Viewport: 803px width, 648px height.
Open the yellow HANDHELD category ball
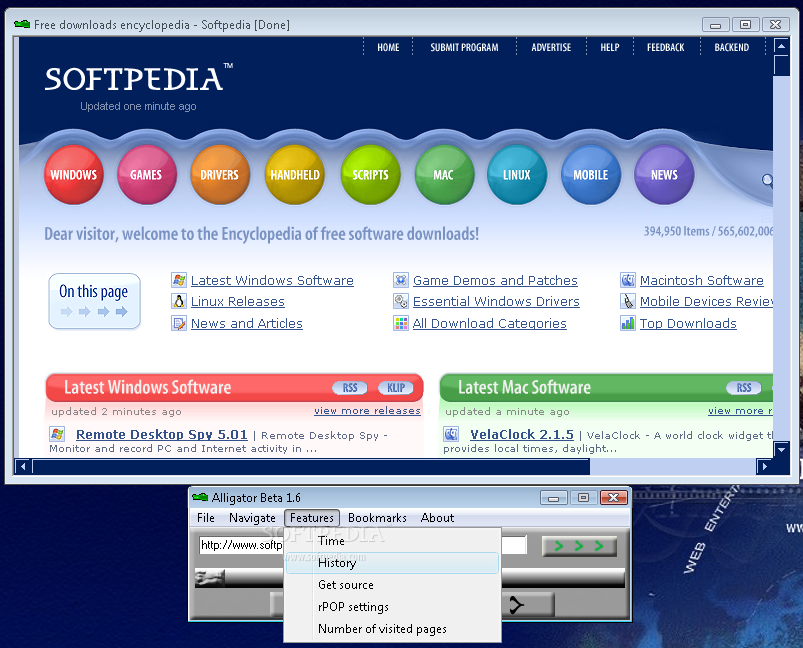[294, 175]
